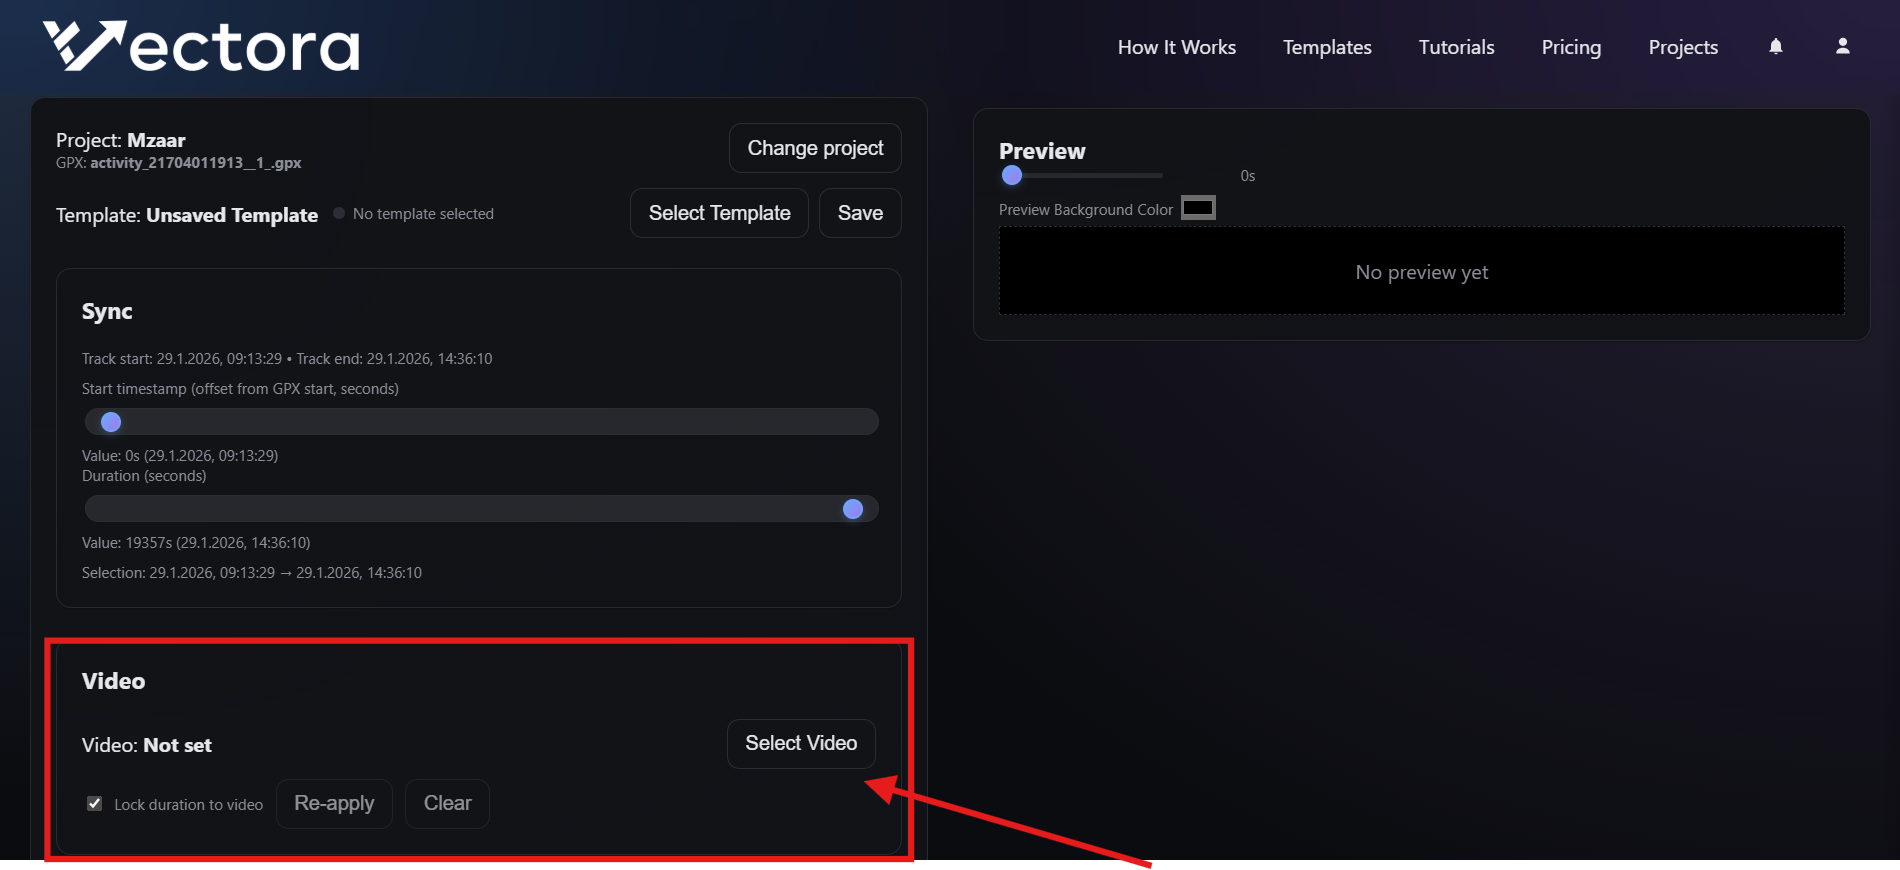Click the Select Video button
Image resolution: width=1900 pixels, height=870 pixels.
801,743
